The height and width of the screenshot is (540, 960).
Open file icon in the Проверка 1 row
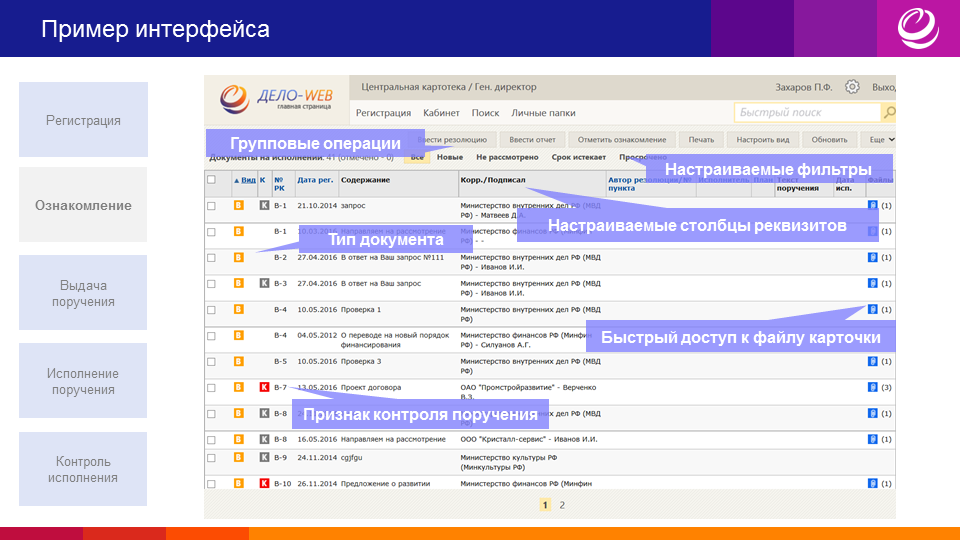click(872, 309)
